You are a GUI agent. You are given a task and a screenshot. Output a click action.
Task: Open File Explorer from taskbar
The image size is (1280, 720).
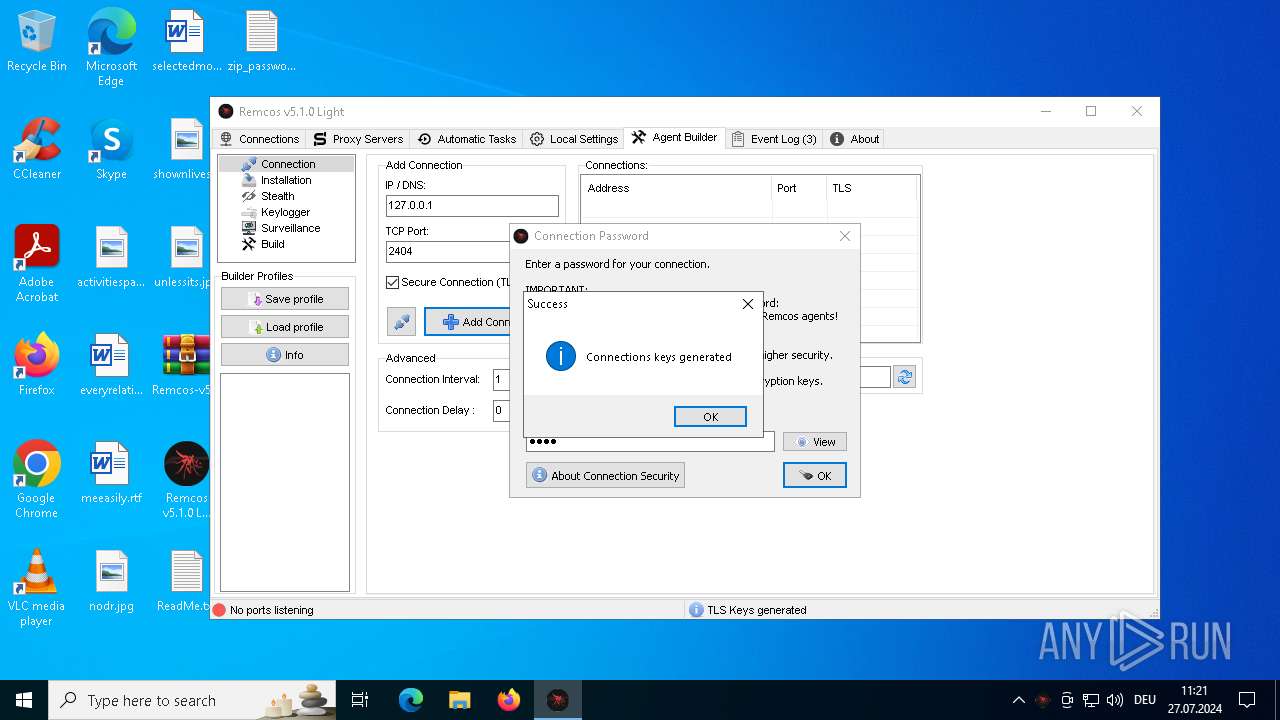click(460, 700)
